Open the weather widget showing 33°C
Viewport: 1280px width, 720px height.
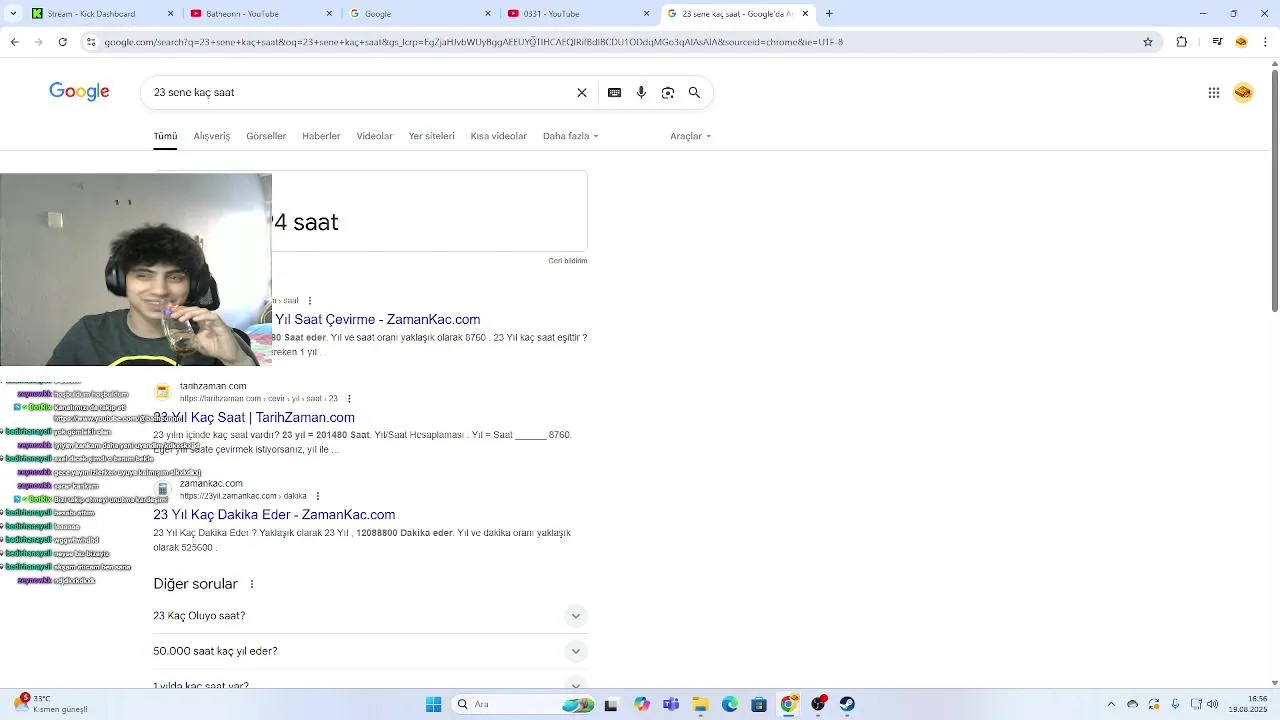point(50,704)
